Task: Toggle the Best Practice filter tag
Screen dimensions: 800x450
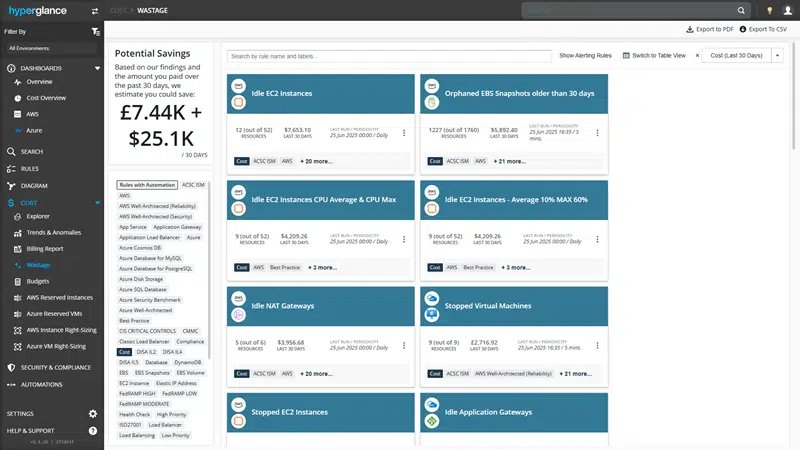Action: pyautogui.click(x=134, y=321)
